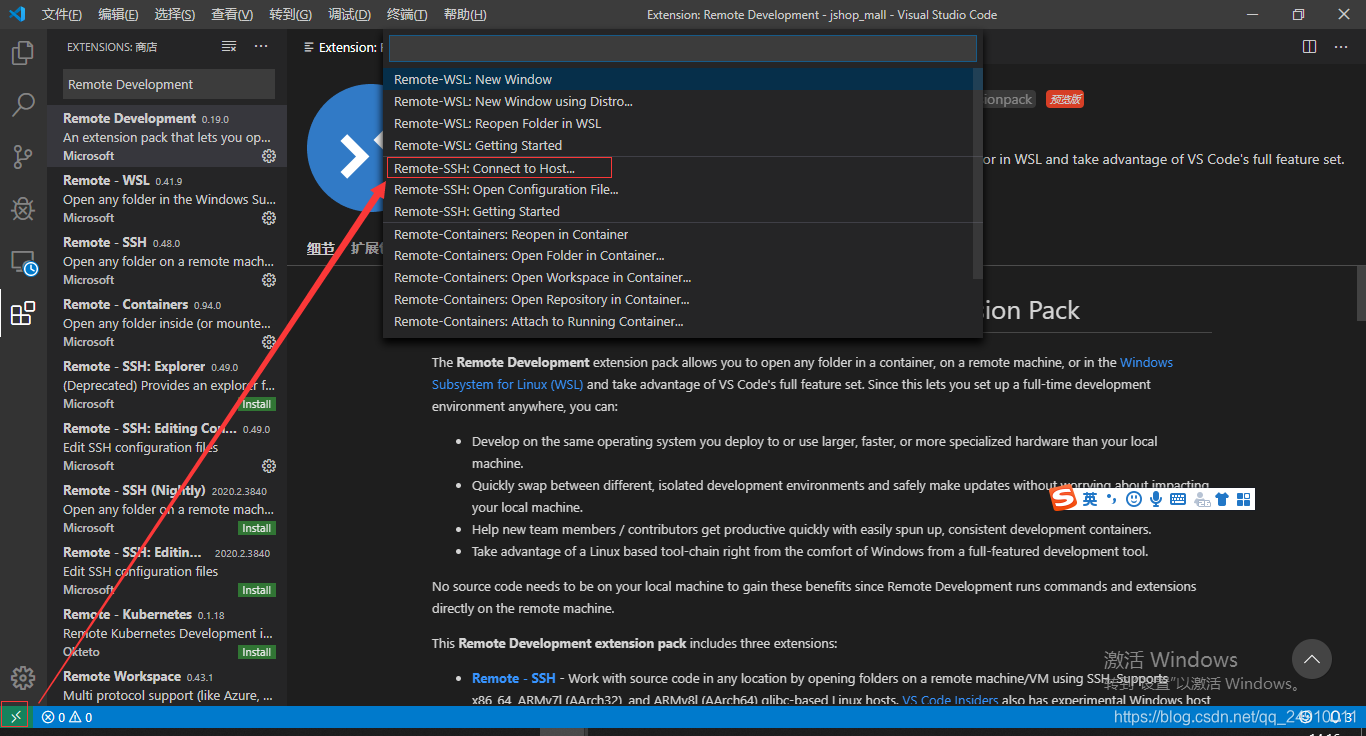Toggle the Sogou English input mode

coord(1090,498)
